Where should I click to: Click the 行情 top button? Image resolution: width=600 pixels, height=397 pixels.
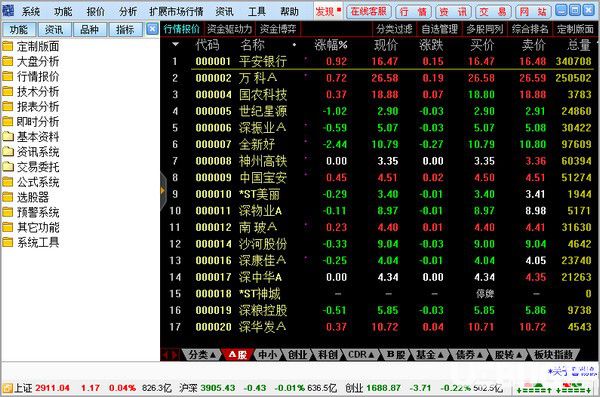413,11
